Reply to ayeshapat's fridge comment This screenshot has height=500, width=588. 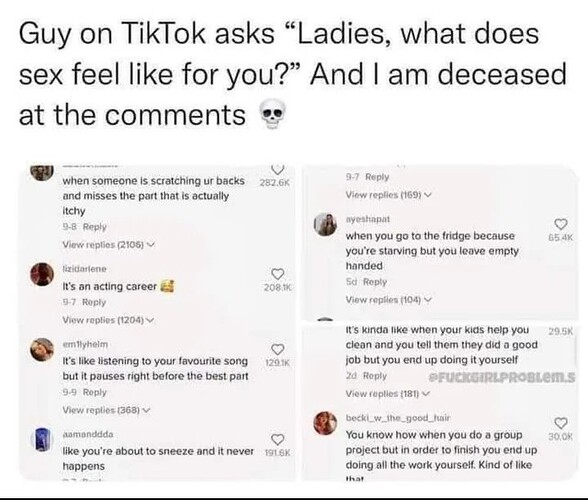375,282
